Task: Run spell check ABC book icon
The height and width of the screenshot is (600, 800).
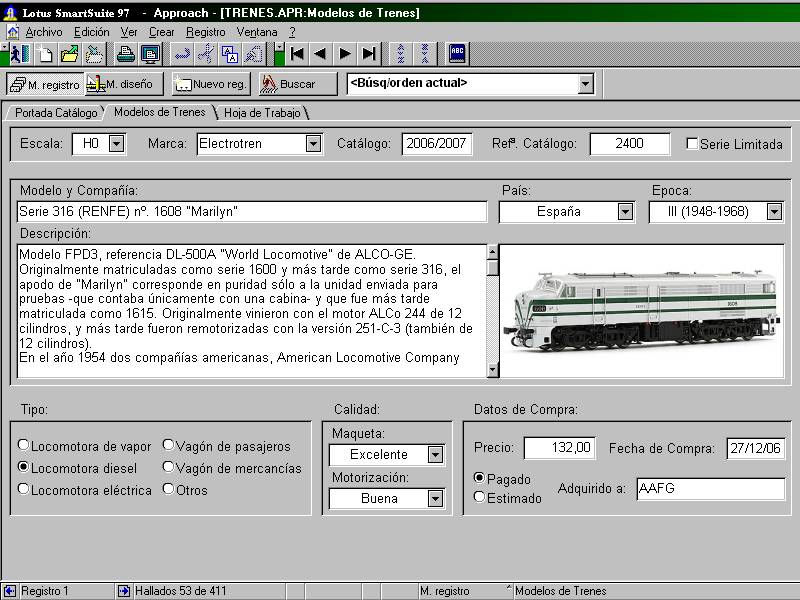Action: point(457,54)
